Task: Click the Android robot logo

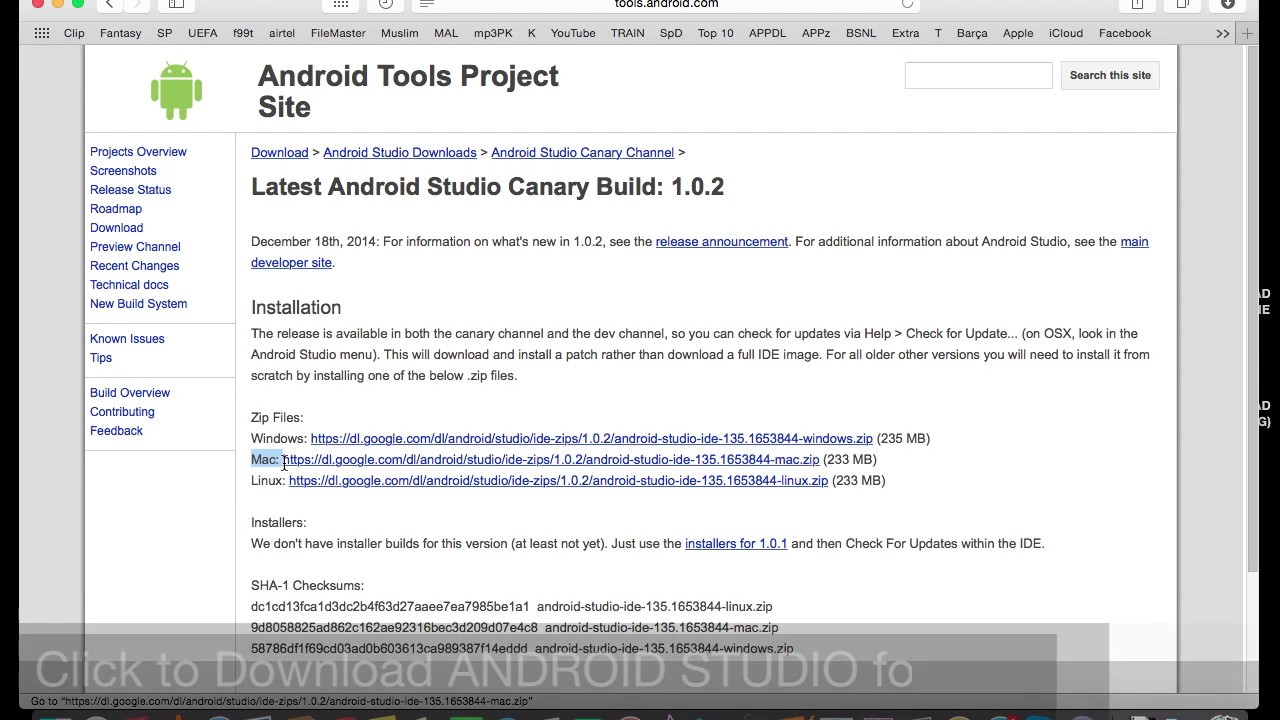Action: (x=177, y=91)
